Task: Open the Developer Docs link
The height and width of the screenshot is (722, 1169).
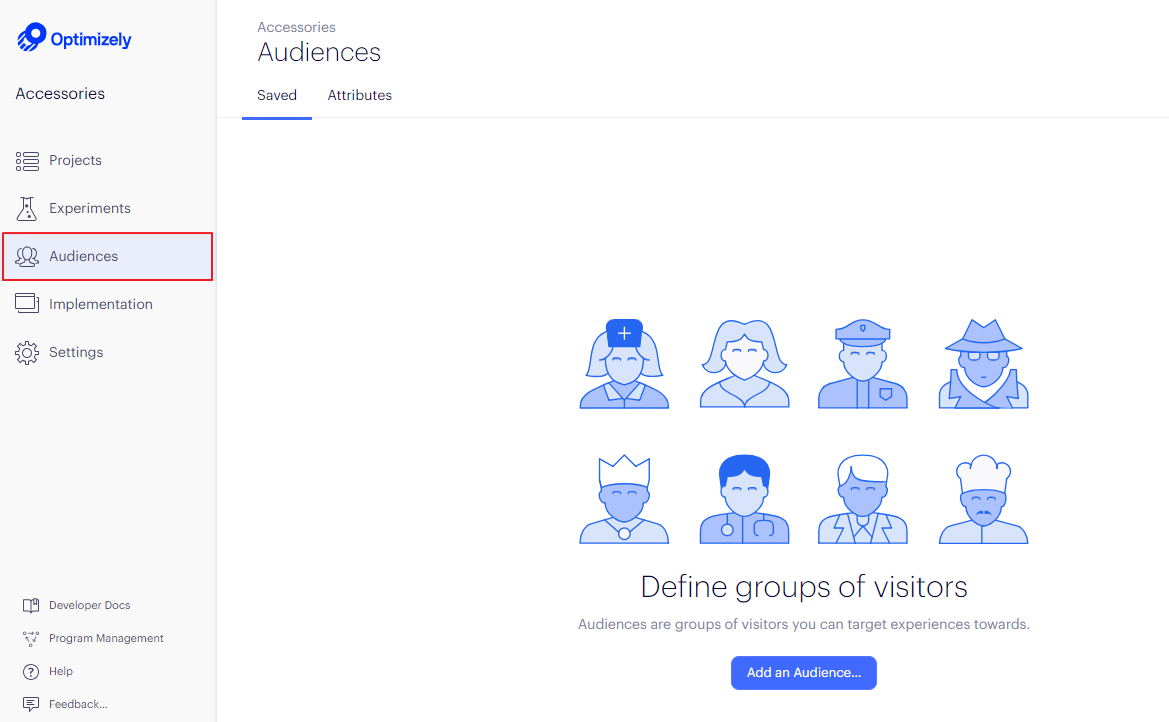Action: click(89, 606)
